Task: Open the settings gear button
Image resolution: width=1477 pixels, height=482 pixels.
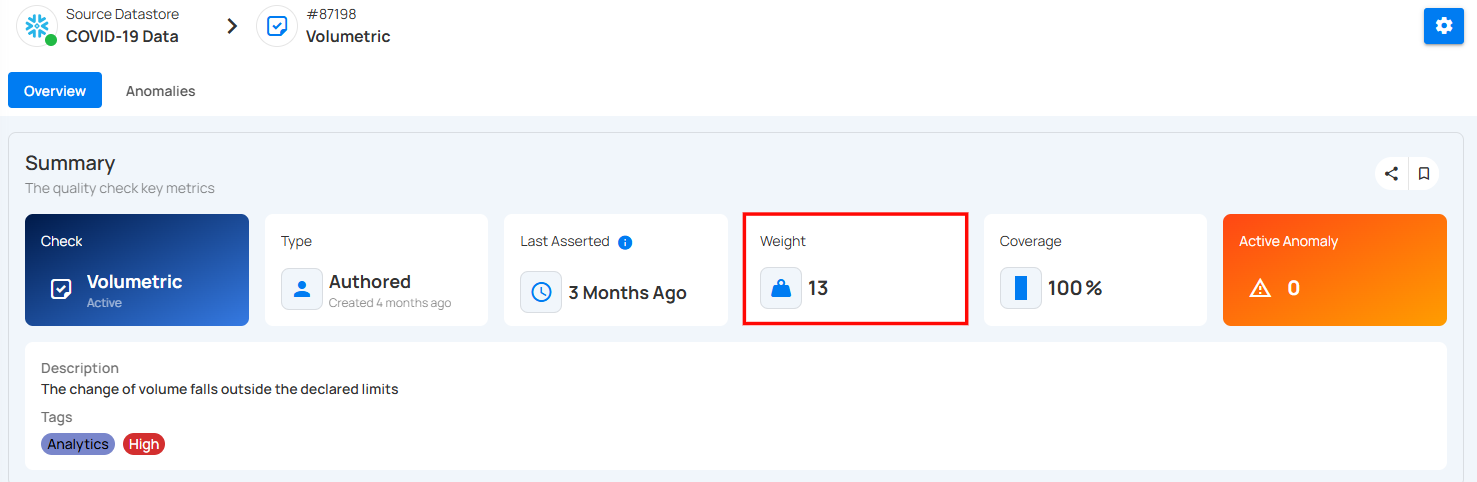Action: pyautogui.click(x=1443, y=26)
